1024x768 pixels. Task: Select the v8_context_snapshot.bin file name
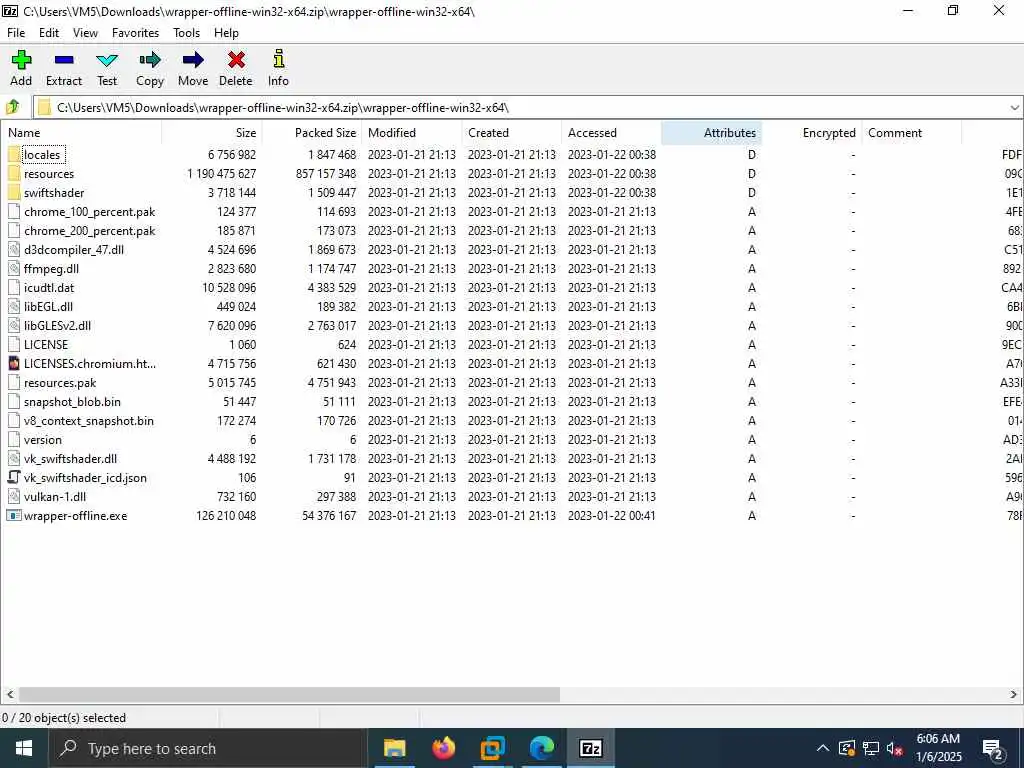pos(89,421)
